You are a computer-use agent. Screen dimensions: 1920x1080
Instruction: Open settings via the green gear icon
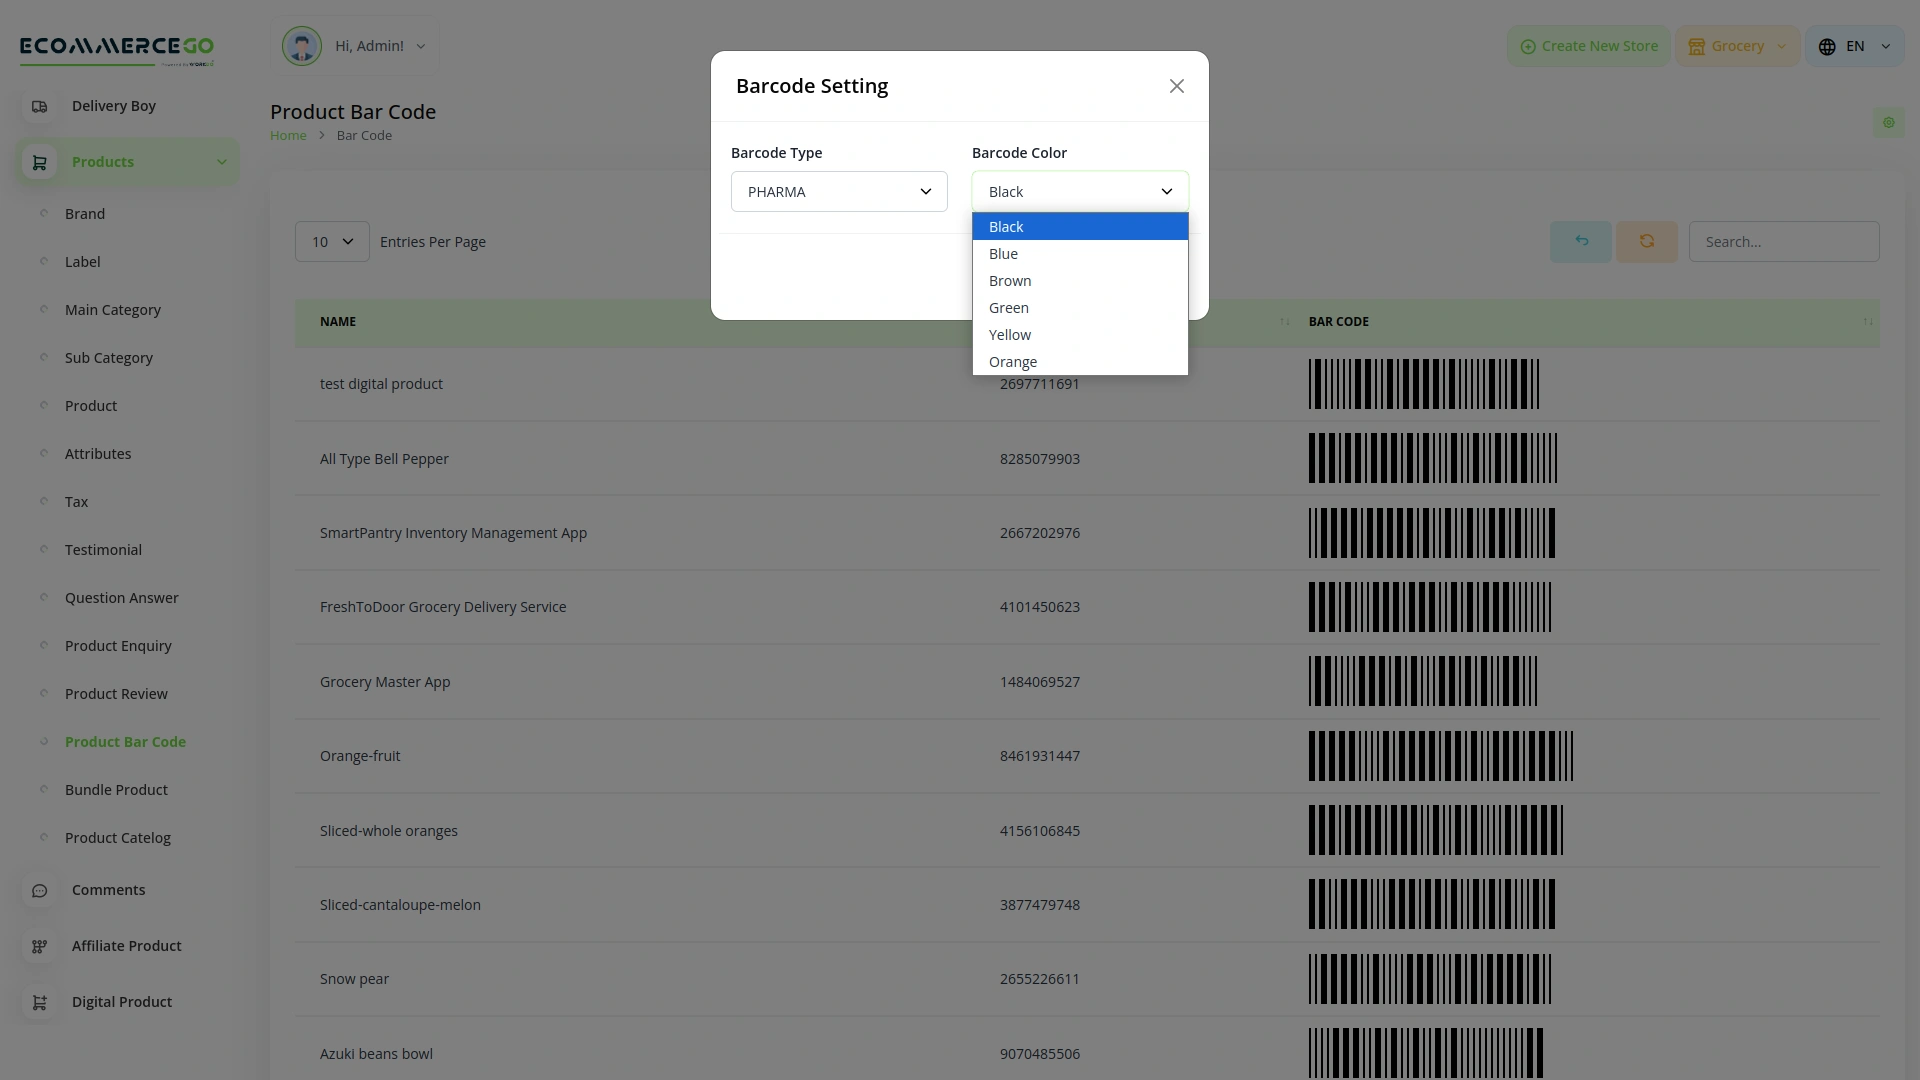(x=1889, y=122)
